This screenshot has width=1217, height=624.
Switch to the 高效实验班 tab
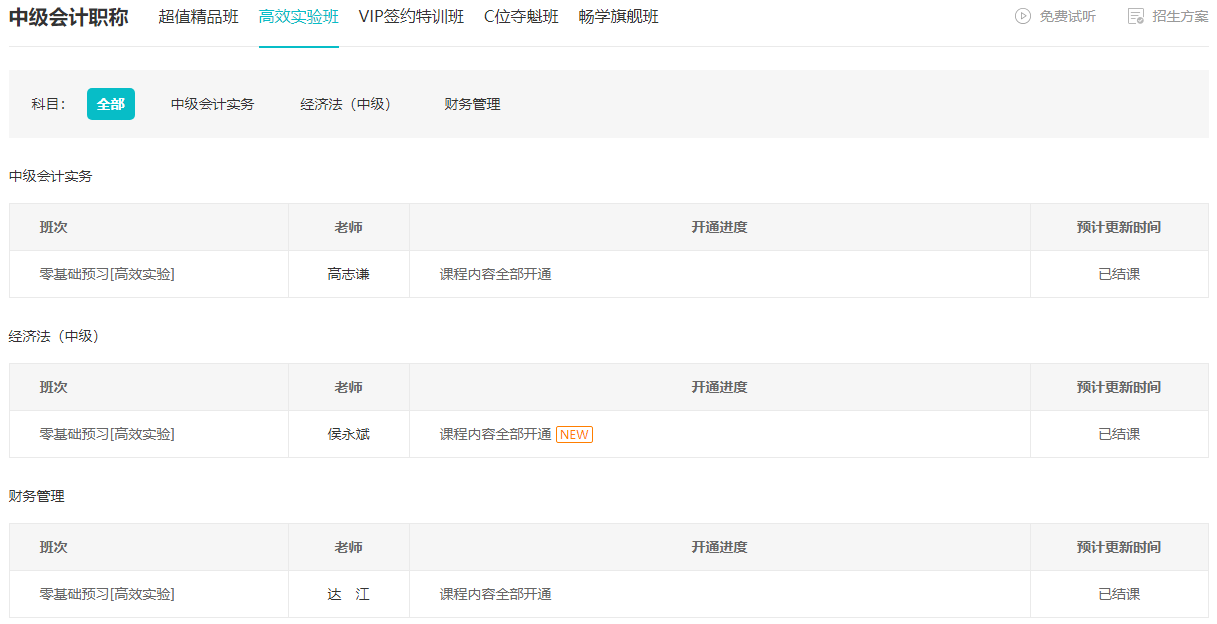pos(298,16)
